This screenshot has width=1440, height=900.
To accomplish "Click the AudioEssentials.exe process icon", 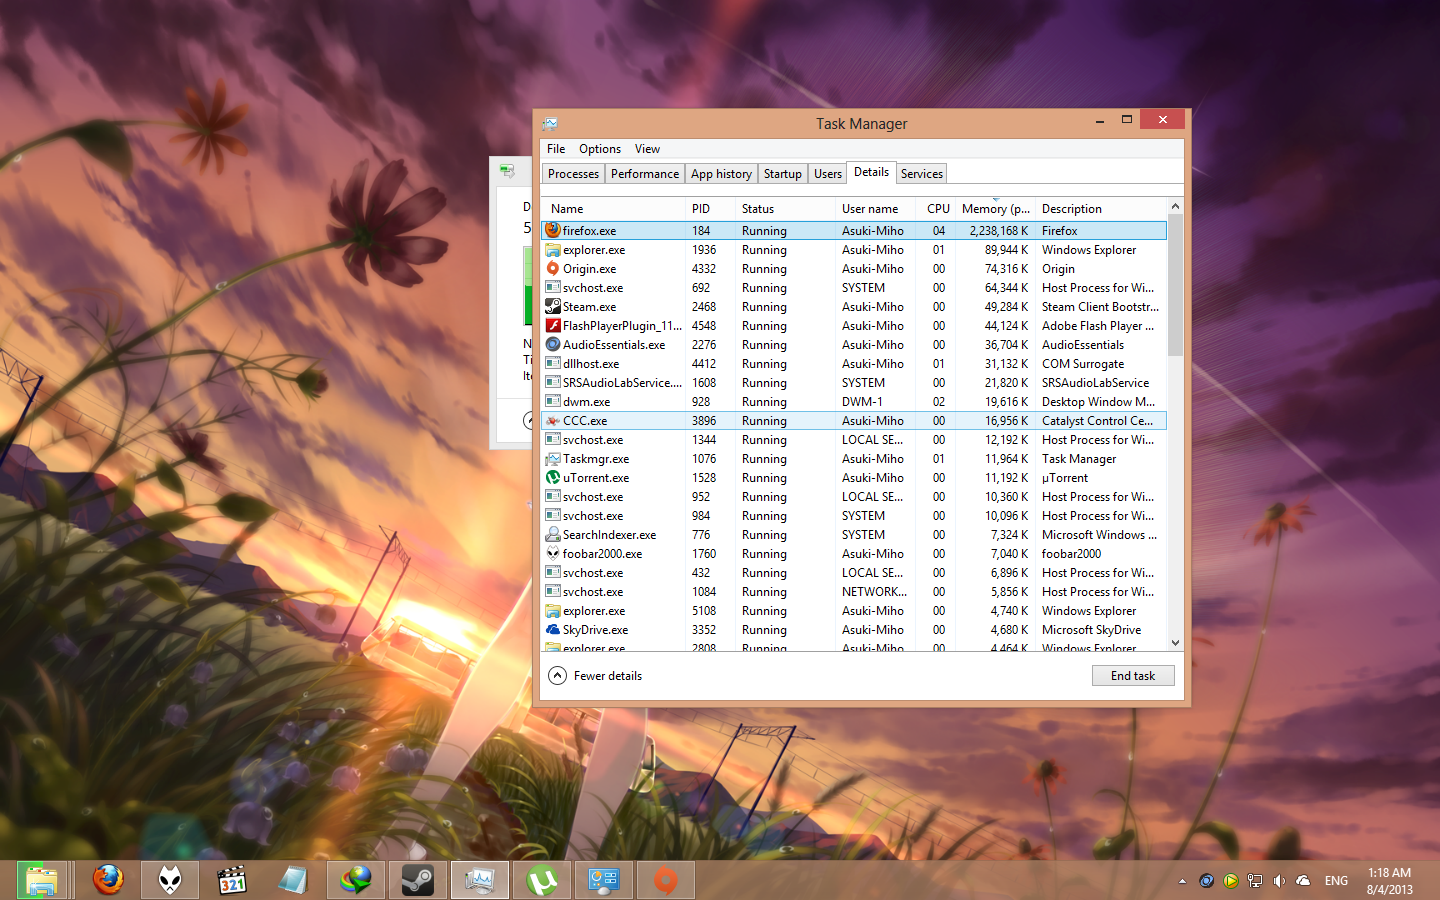I will point(553,344).
